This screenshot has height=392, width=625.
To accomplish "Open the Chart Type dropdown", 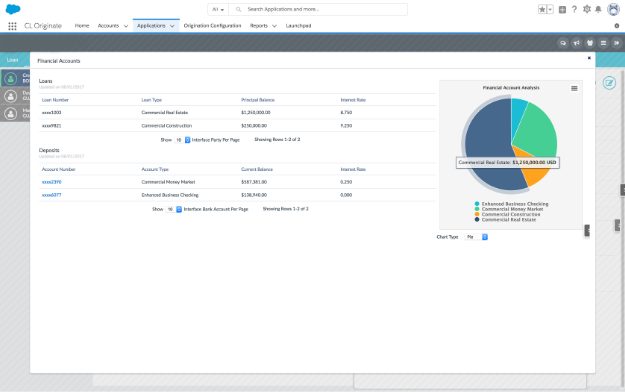I will tap(476, 237).
